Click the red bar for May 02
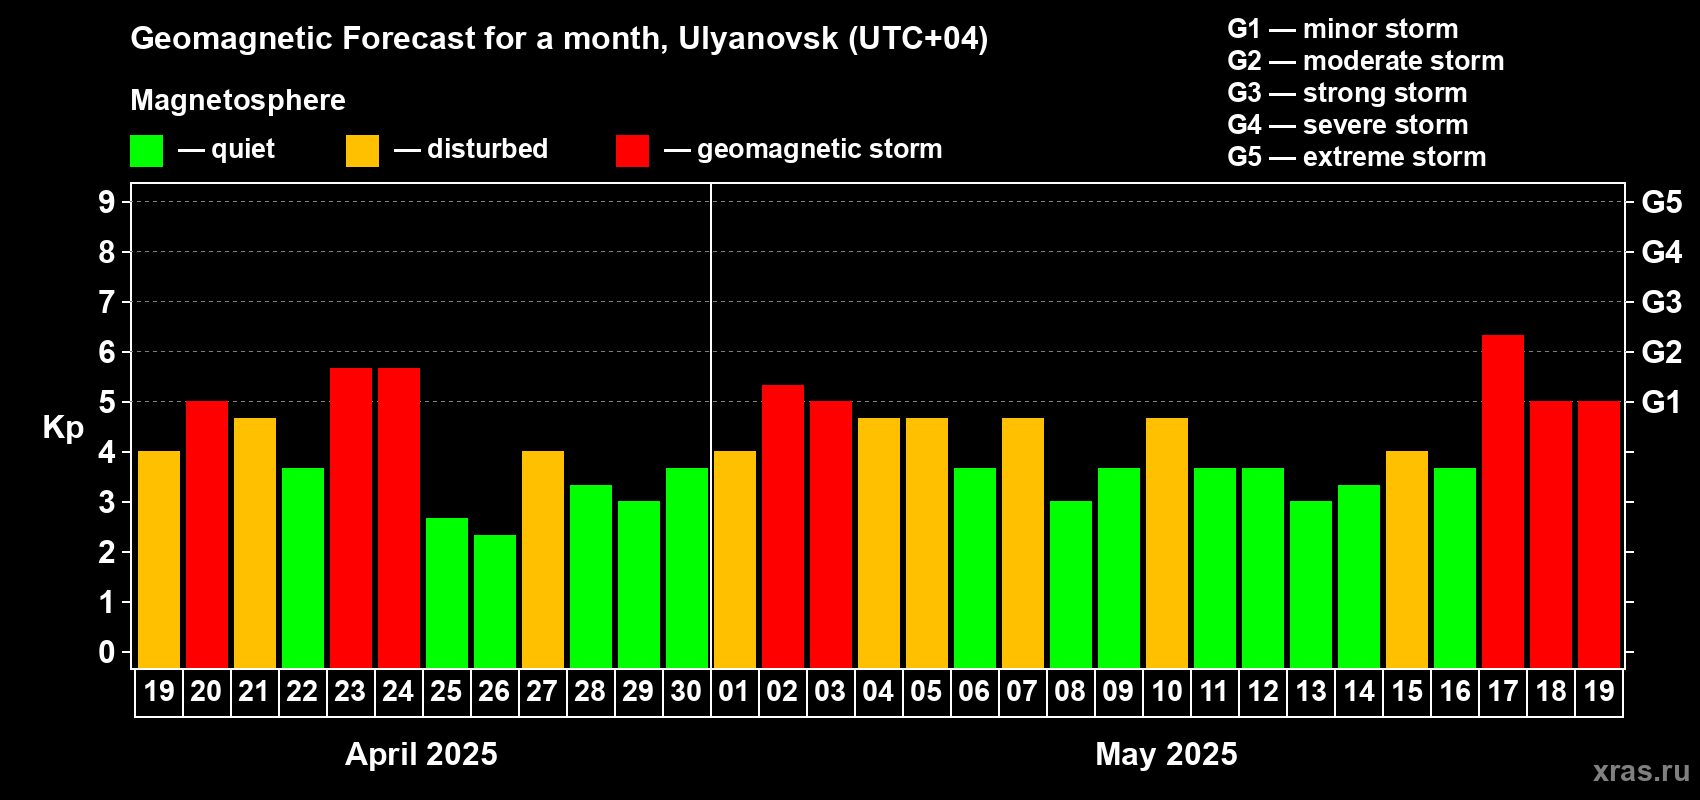The width and height of the screenshot is (1700, 800). tap(783, 526)
